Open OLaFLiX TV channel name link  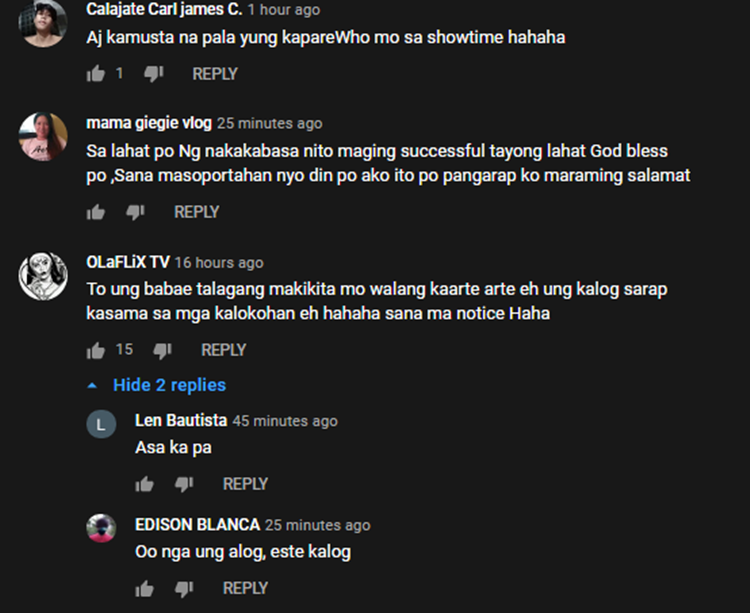[x=128, y=262]
